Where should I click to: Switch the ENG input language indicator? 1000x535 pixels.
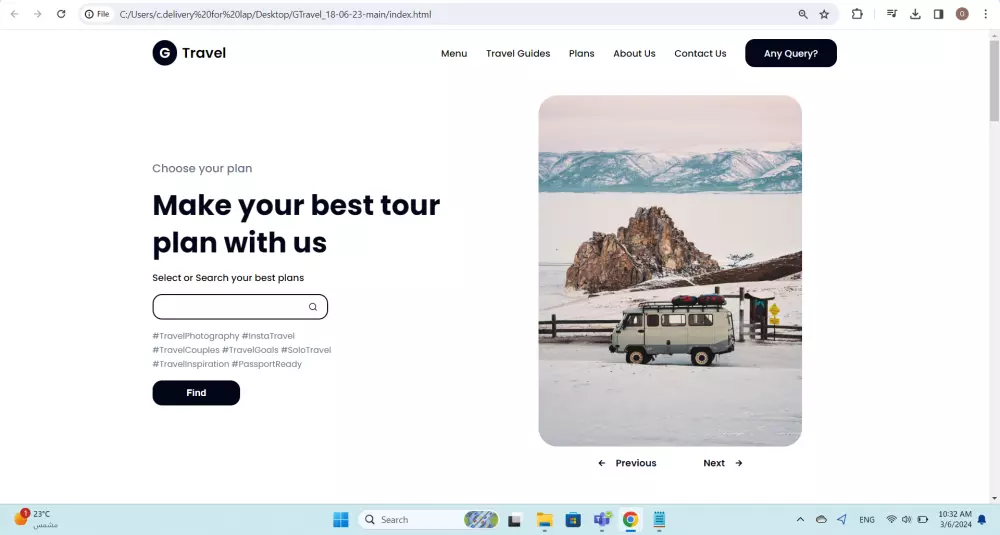(x=867, y=520)
